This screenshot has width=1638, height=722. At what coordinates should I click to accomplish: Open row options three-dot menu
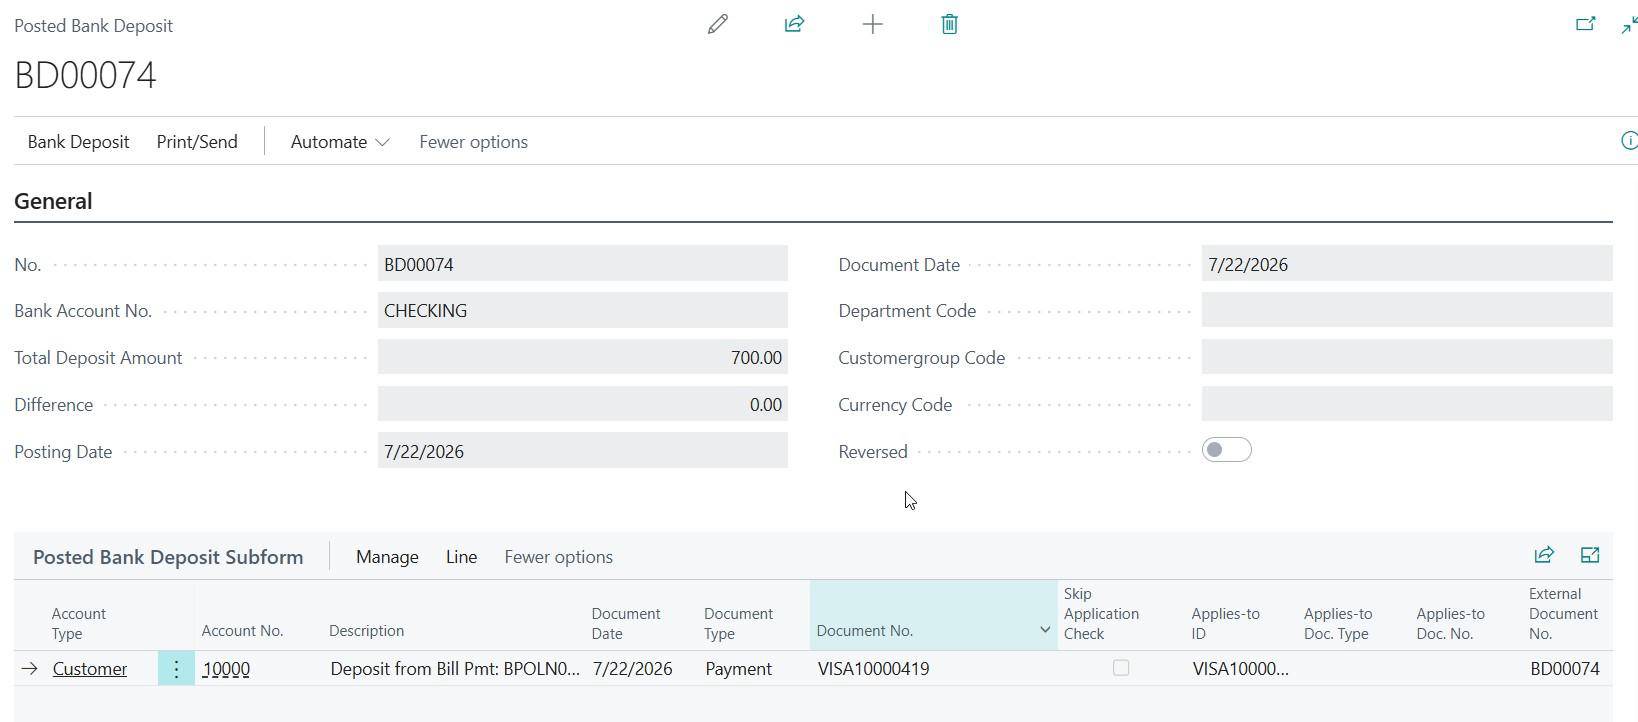(x=176, y=669)
